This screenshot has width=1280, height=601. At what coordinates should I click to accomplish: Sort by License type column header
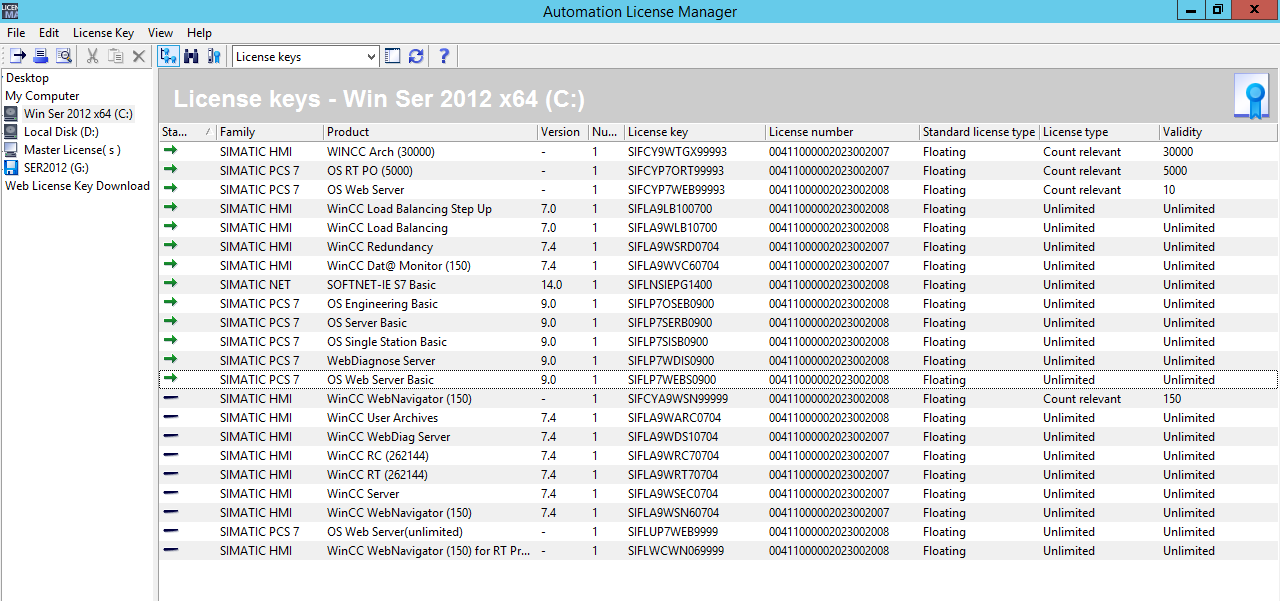pyautogui.click(x=1099, y=132)
